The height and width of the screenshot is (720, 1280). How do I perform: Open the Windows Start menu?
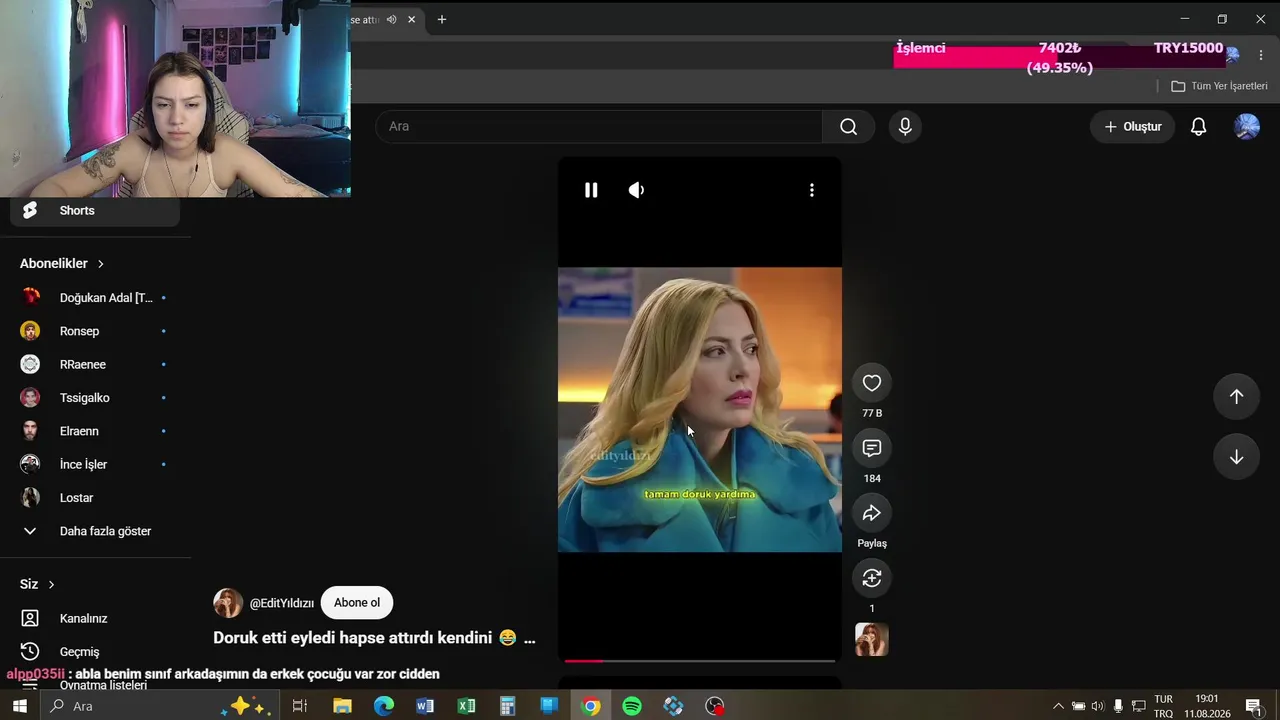pyautogui.click(x=20, y=706)
